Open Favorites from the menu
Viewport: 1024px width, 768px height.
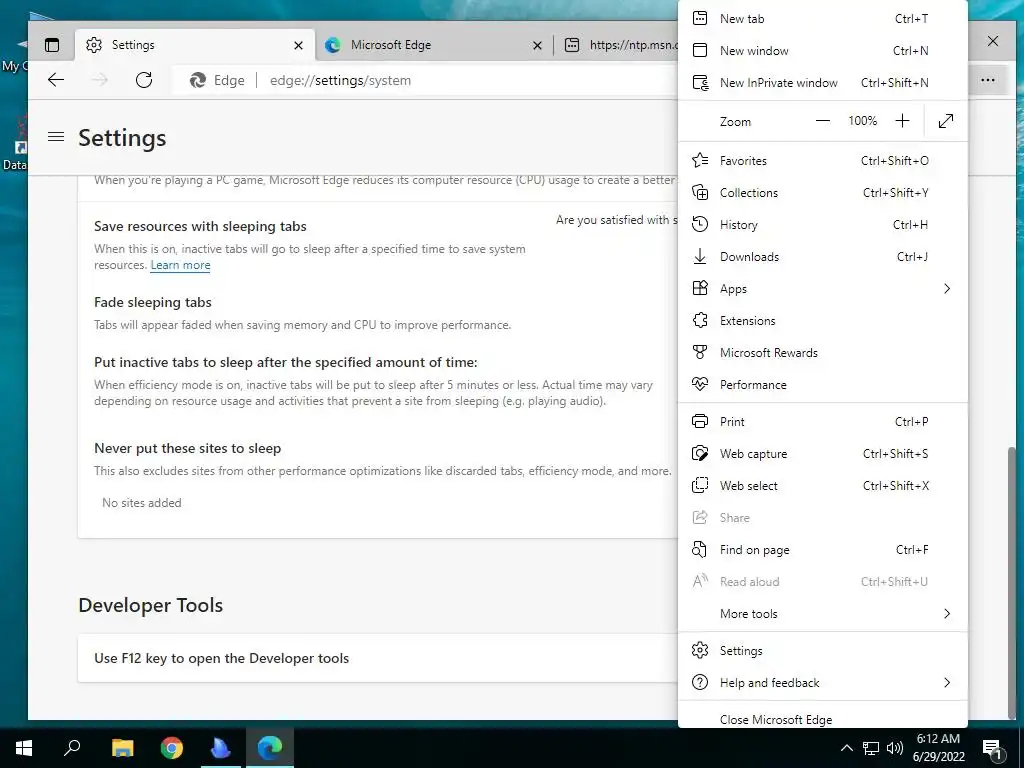pos(823,161)
